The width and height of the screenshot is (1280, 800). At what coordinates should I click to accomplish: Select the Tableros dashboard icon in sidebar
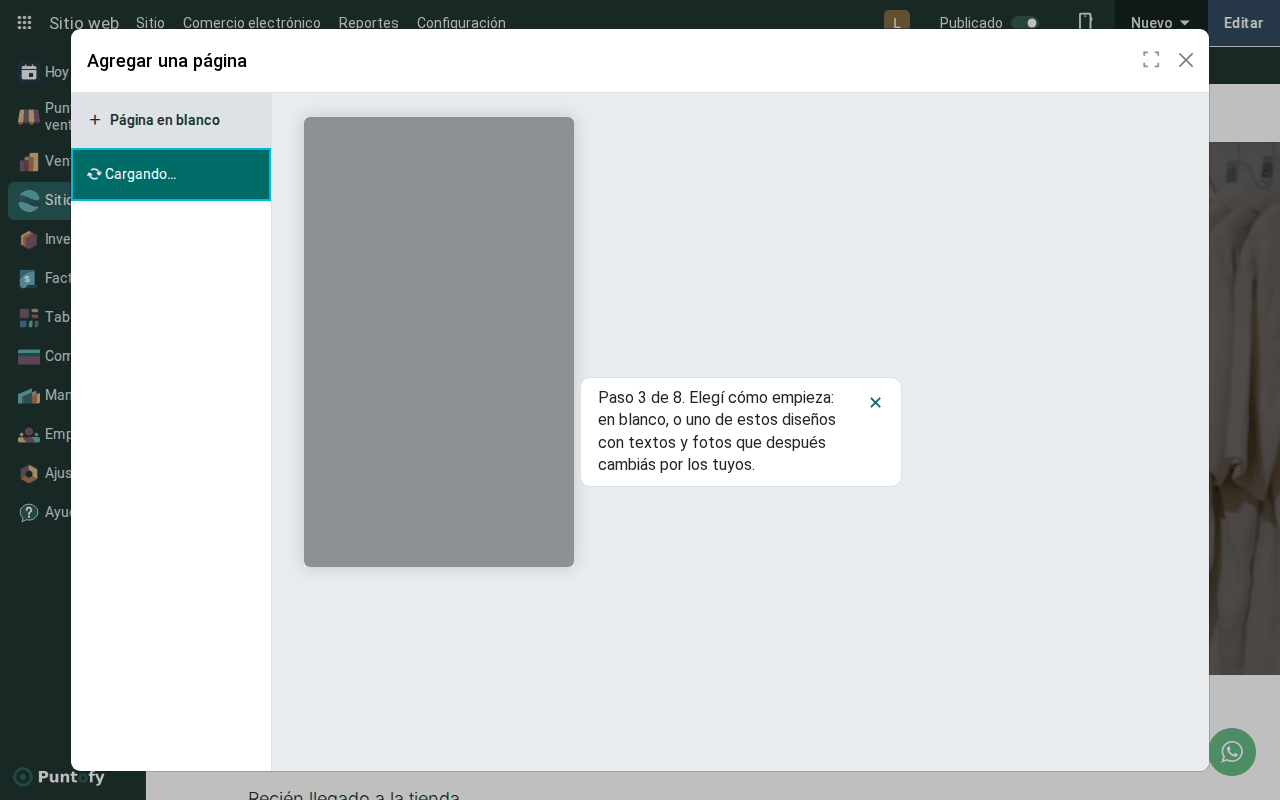click(29, 317)
